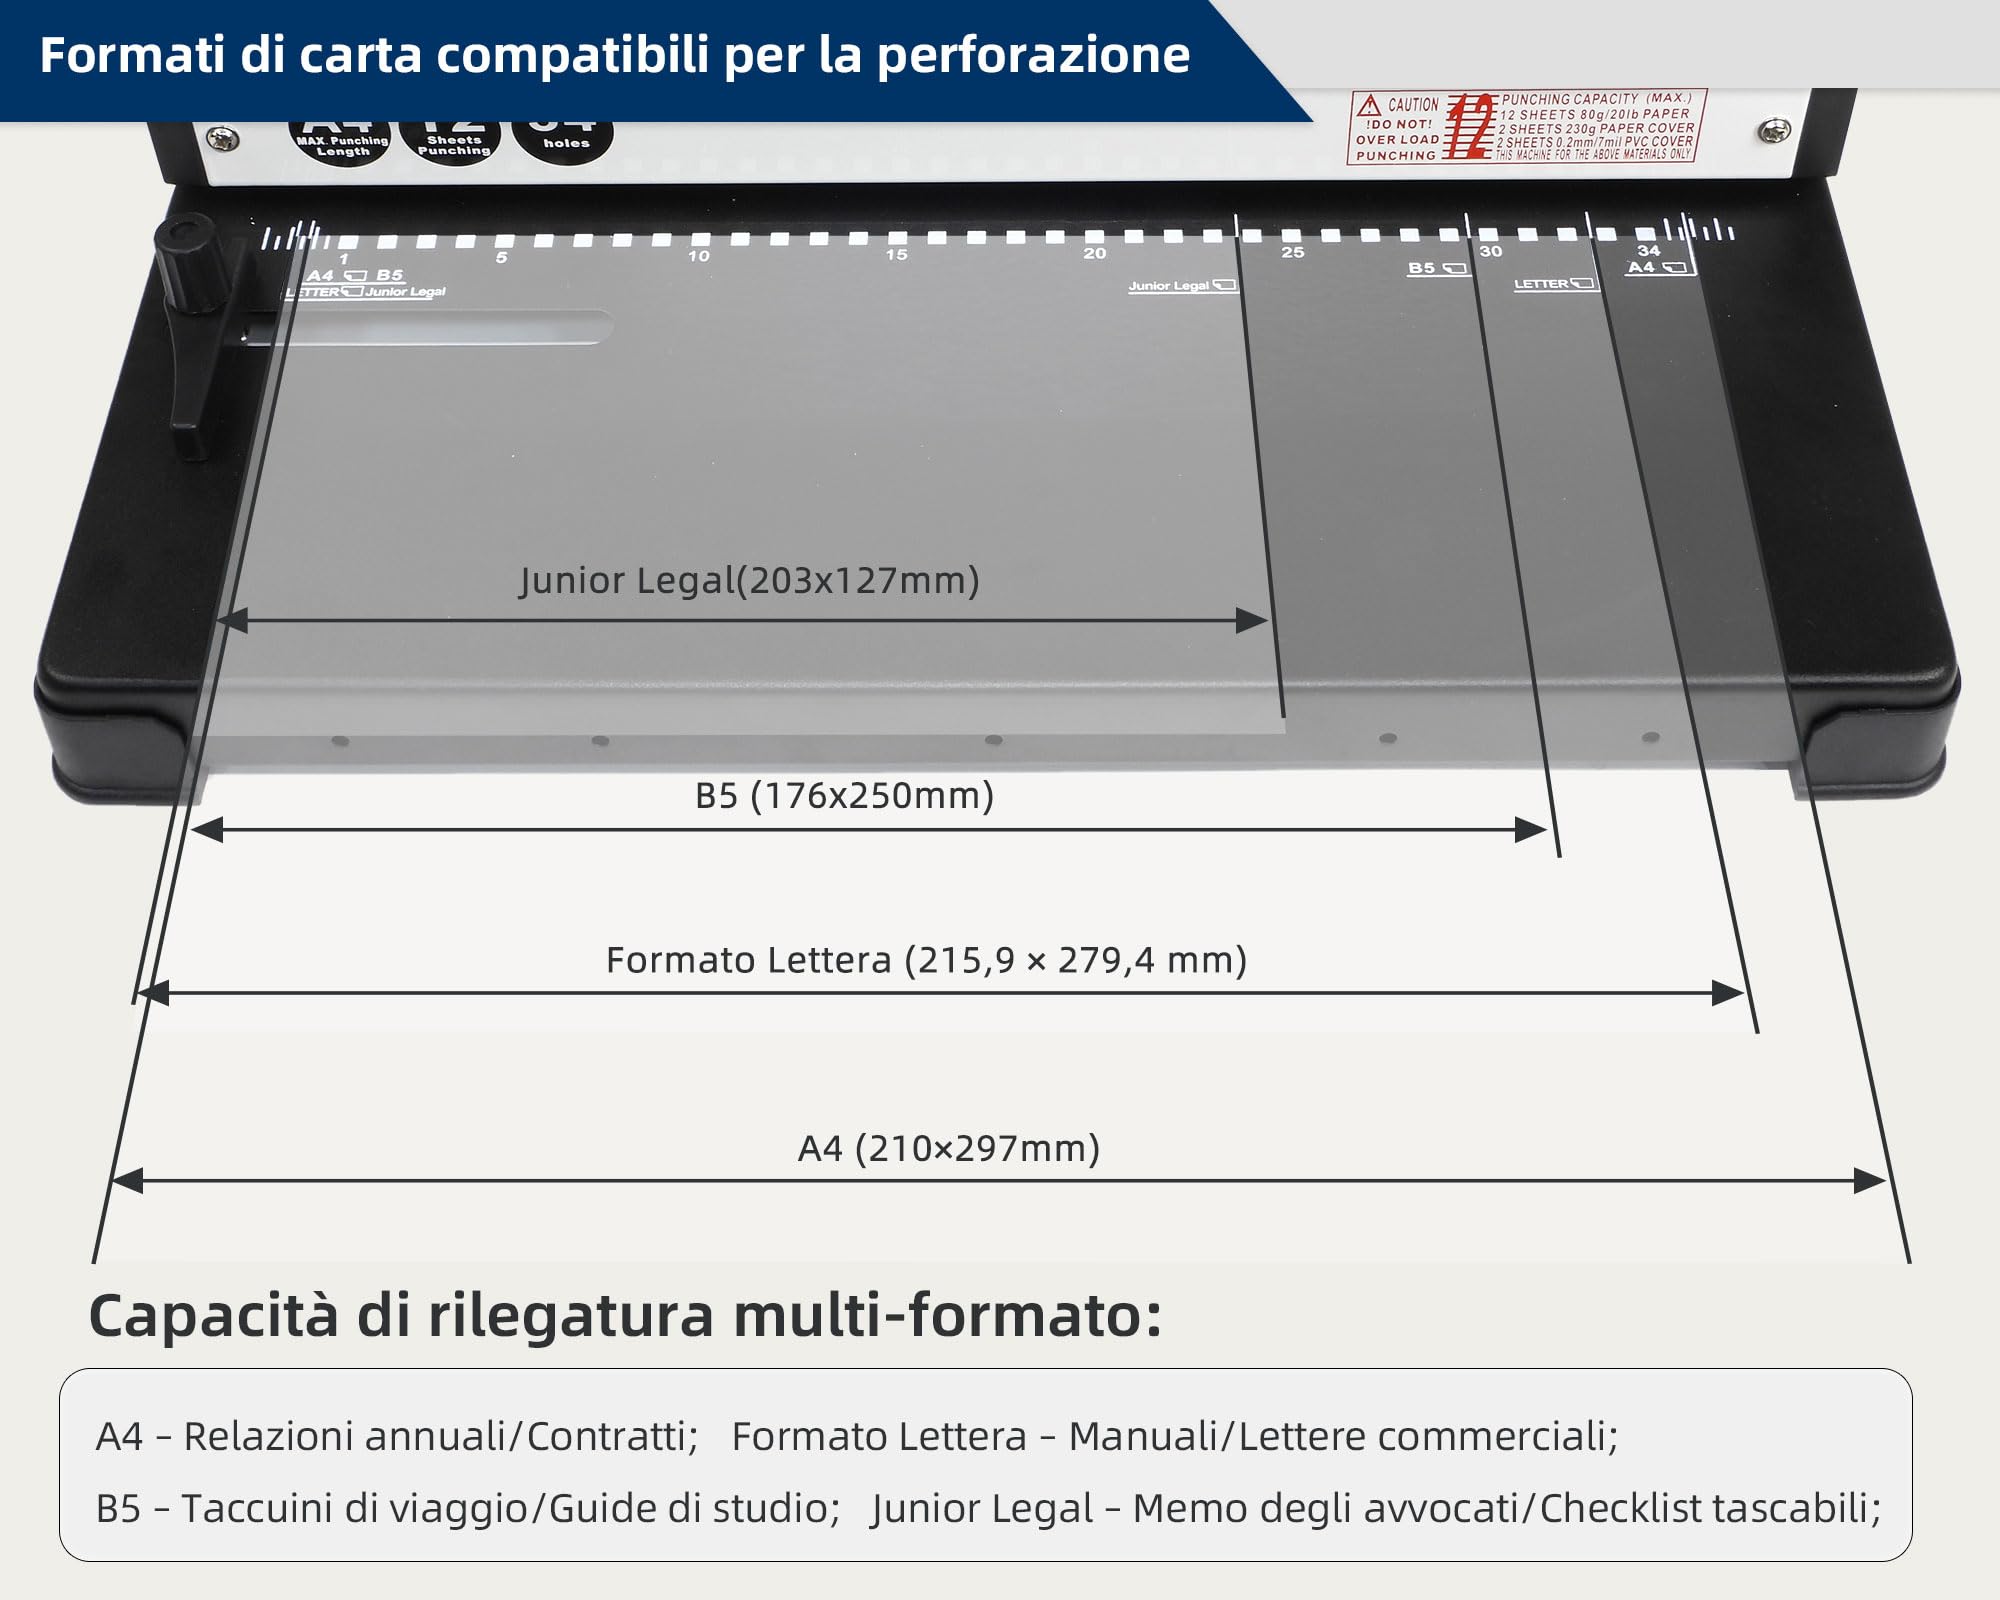Click 'Formato Lettera – Manuali/Lettere commerciali;' text
This screenshot has height=1600, width=2000.
tap(1175, 1436)
